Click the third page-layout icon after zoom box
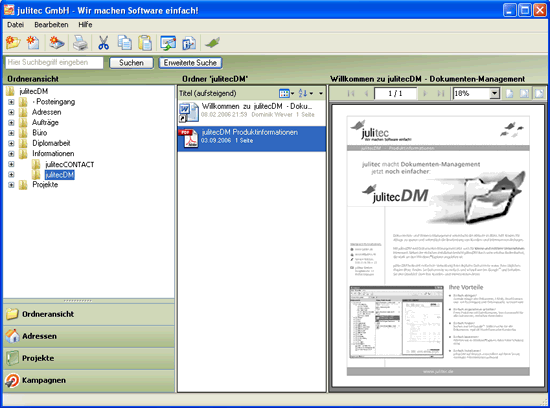 click(539, 93)
